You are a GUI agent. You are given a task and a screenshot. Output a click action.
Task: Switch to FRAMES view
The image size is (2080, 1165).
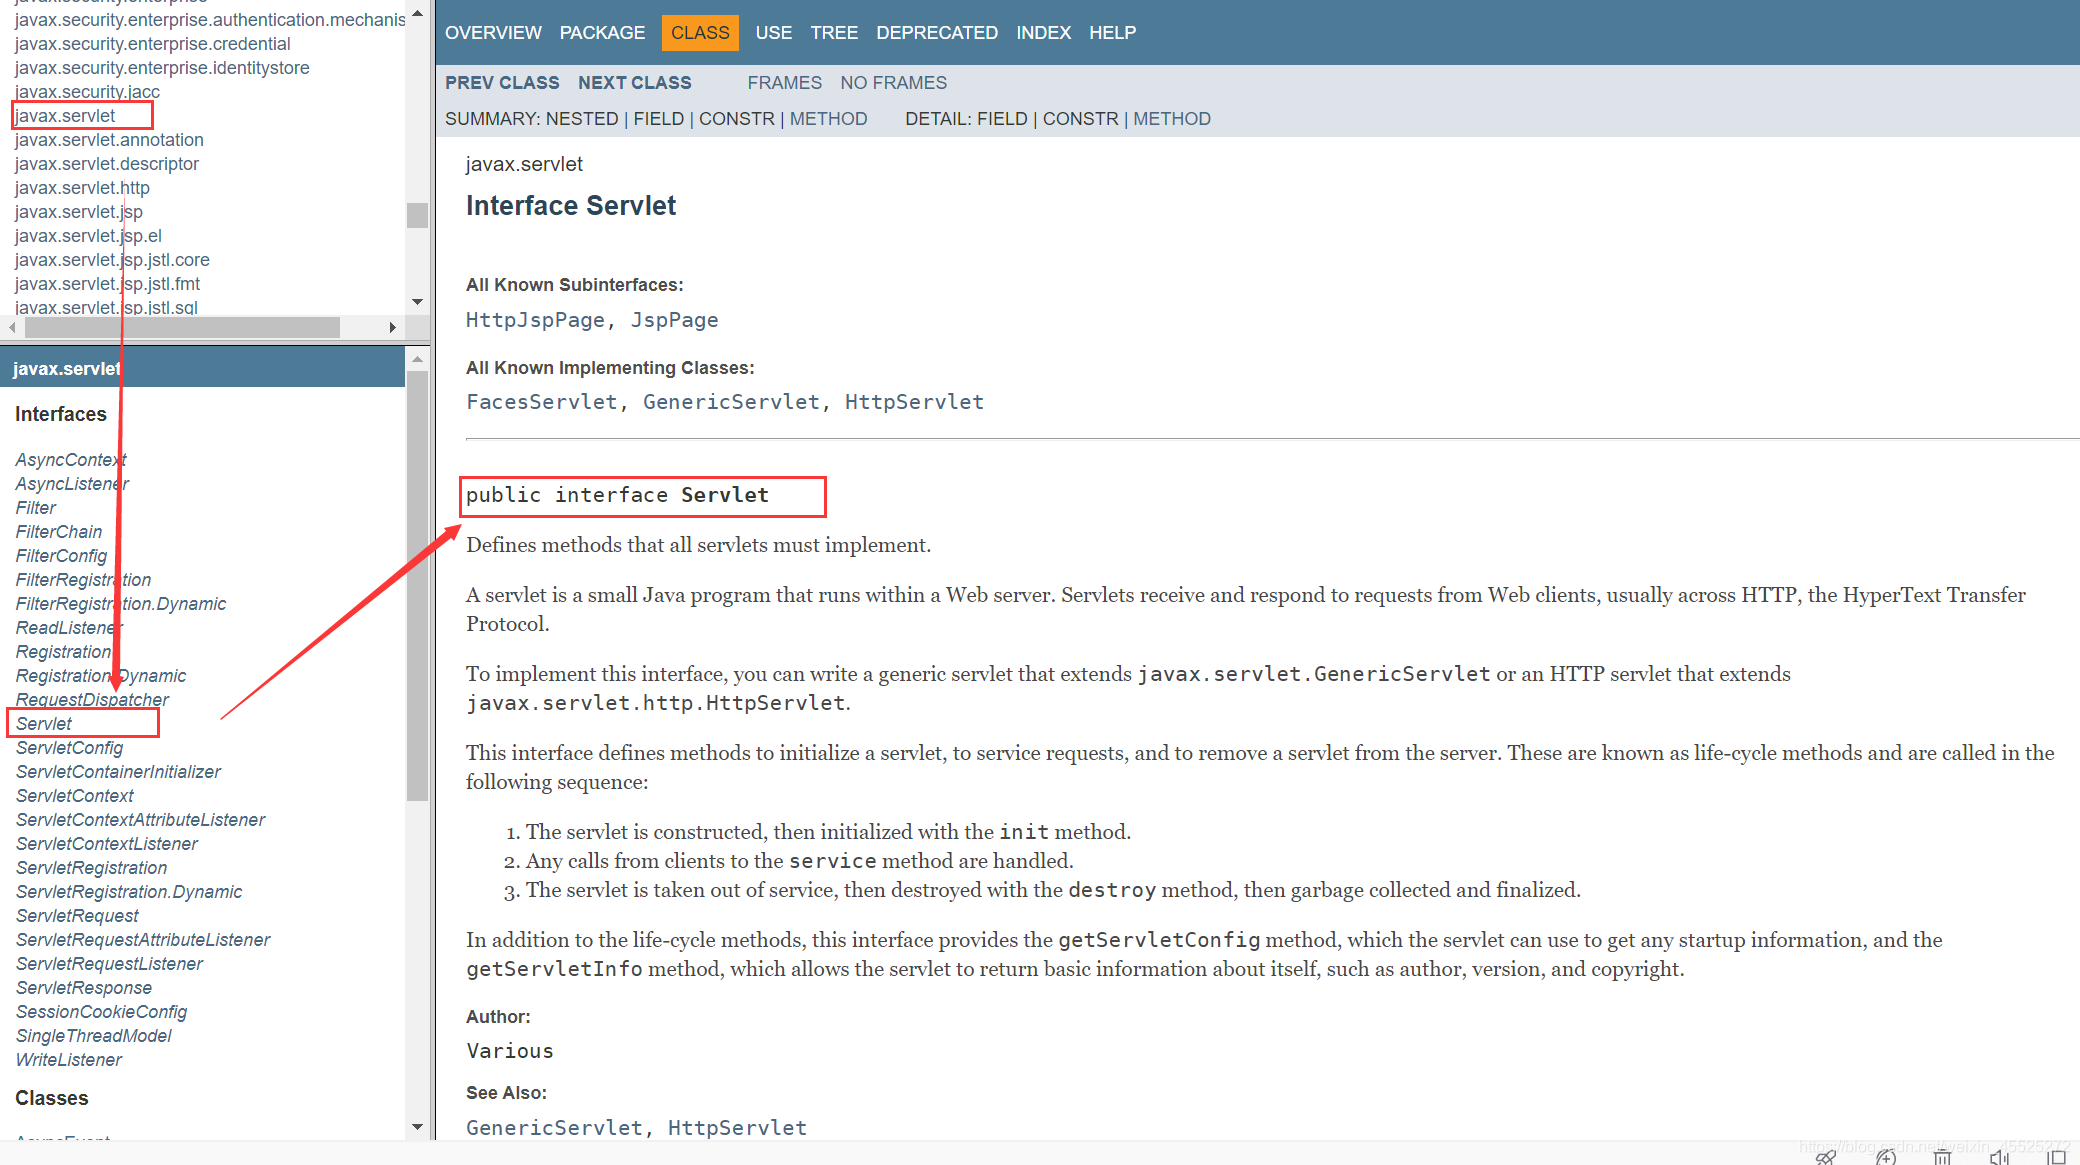pyautogui.click(x=784, y=83)
